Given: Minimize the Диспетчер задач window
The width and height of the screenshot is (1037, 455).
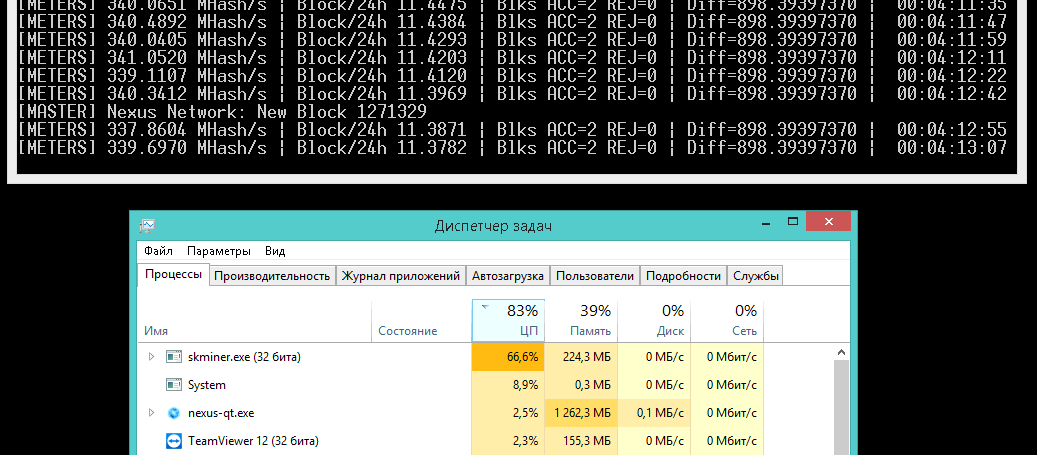Looking at the screenshot, I should (767, 222).
